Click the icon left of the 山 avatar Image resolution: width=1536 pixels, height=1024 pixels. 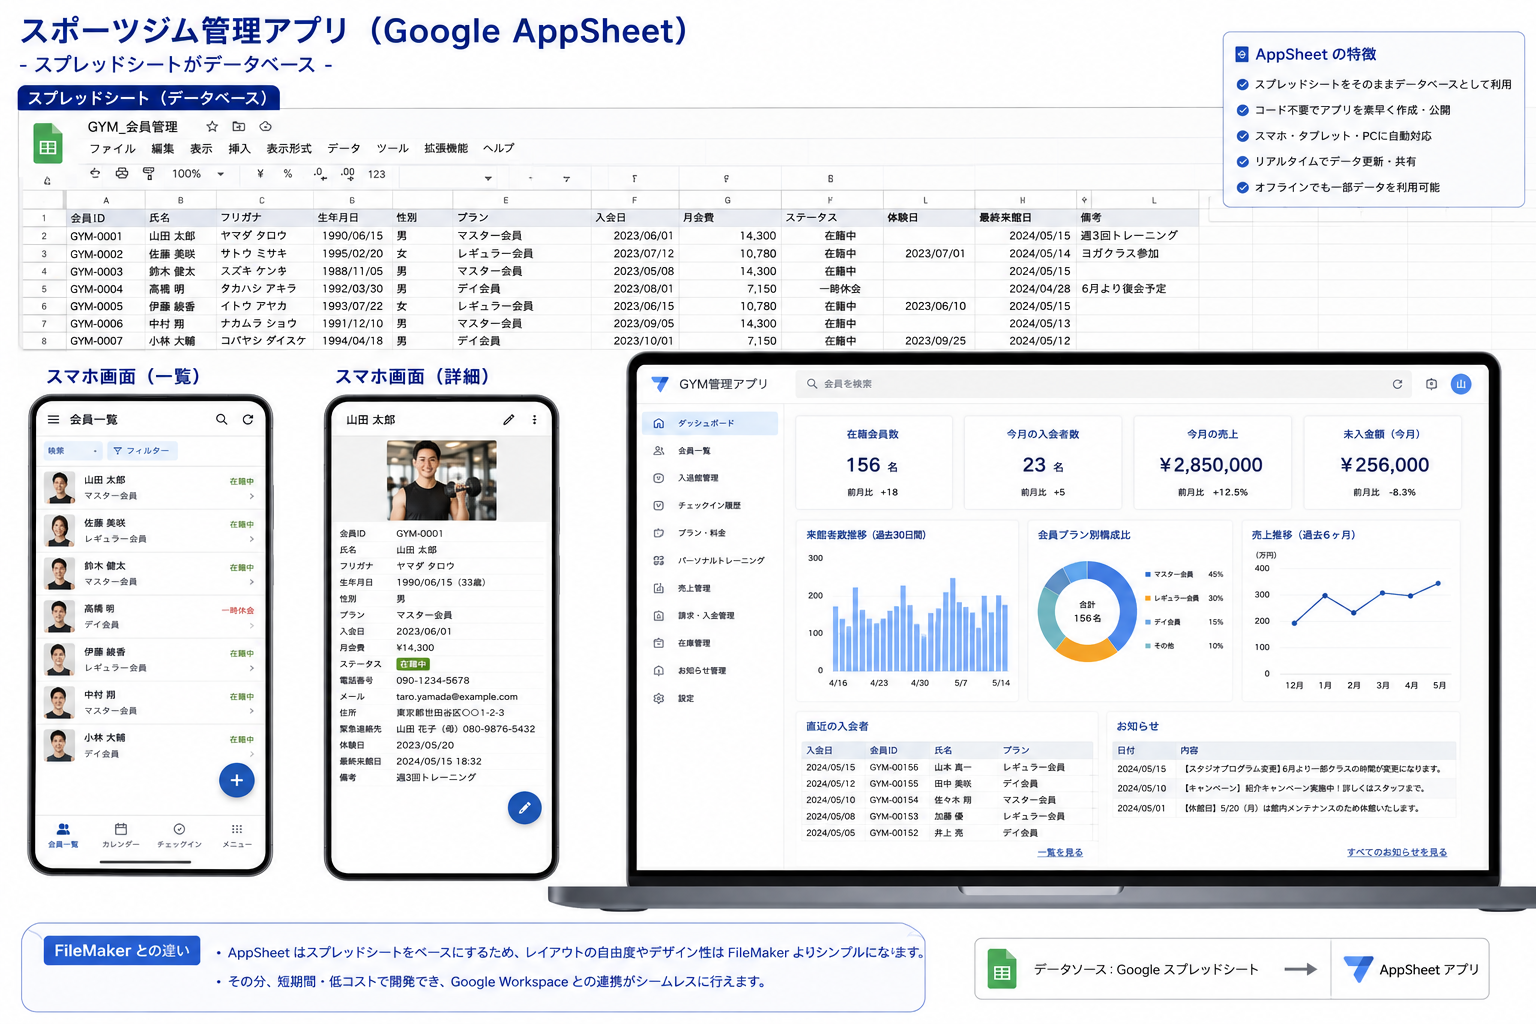[1432, 384]
